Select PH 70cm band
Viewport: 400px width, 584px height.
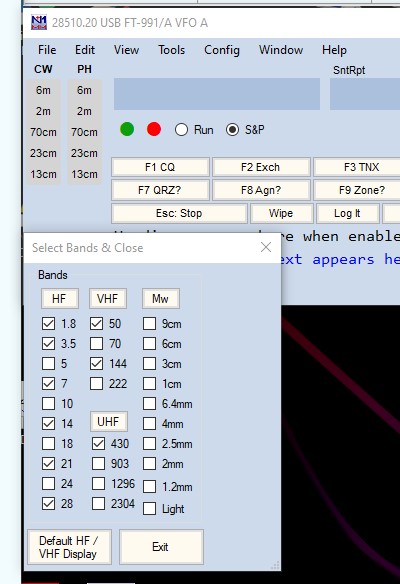tap(84, 132)
